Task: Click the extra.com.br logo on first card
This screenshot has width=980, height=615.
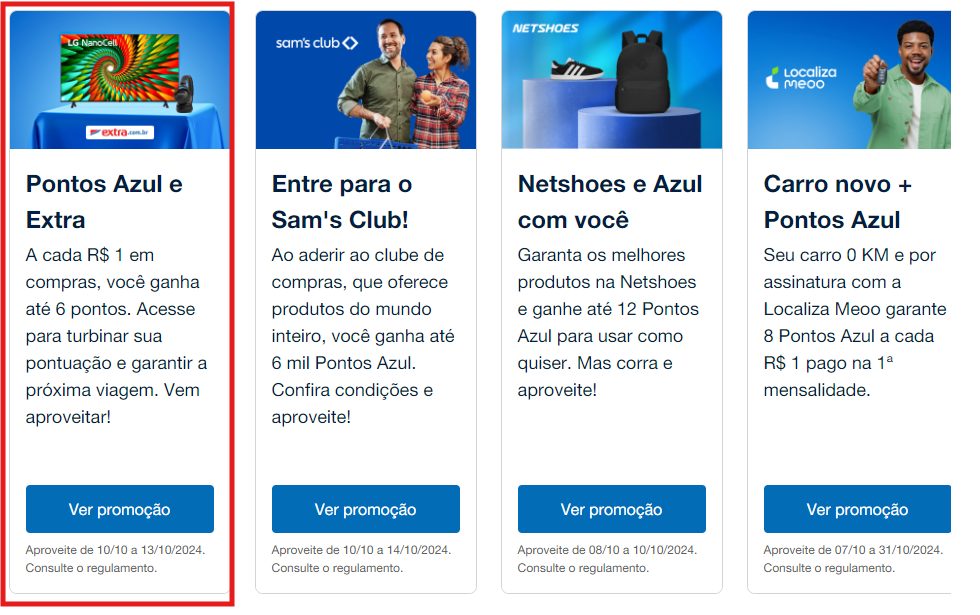Action: pos(120,132)
